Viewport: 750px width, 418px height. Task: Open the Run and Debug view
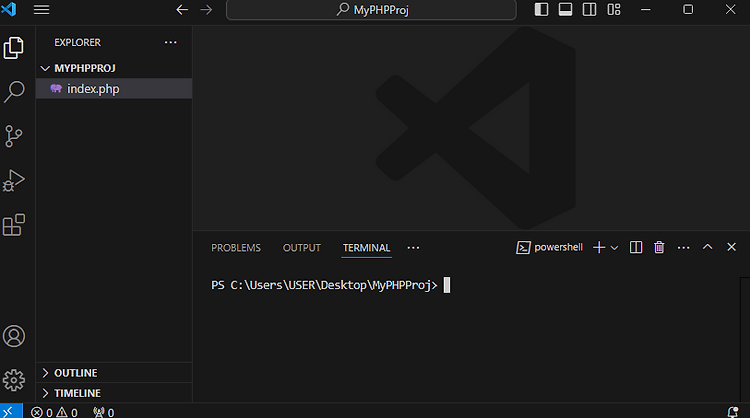coord(13,181)
